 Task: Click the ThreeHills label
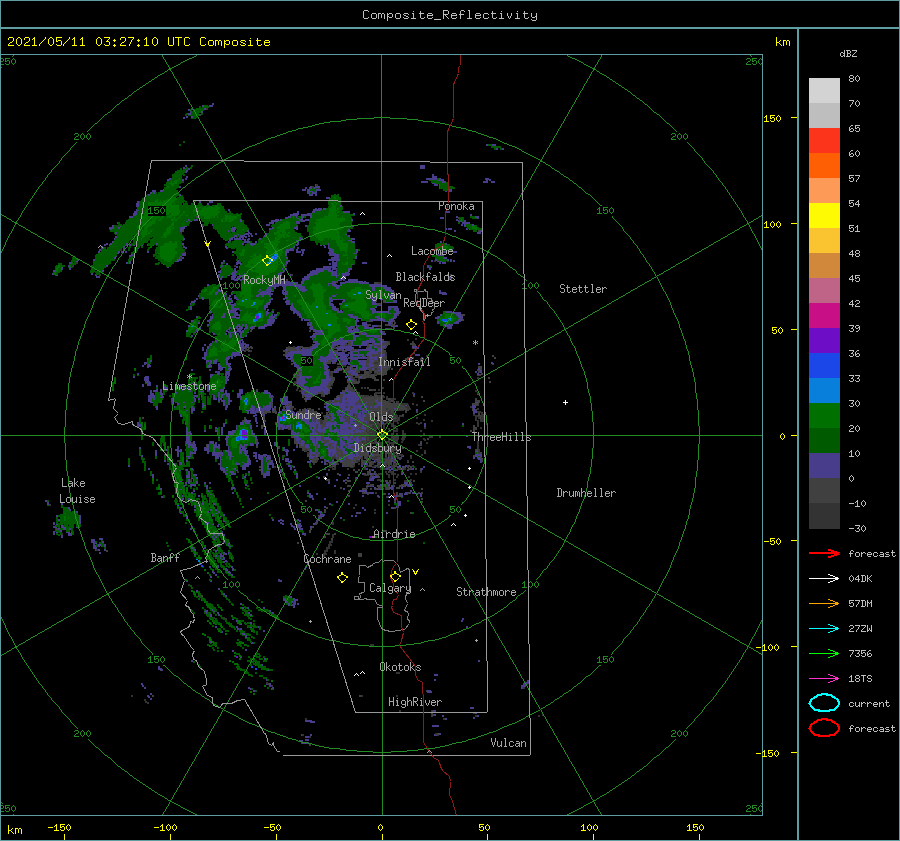coord(501,437)
